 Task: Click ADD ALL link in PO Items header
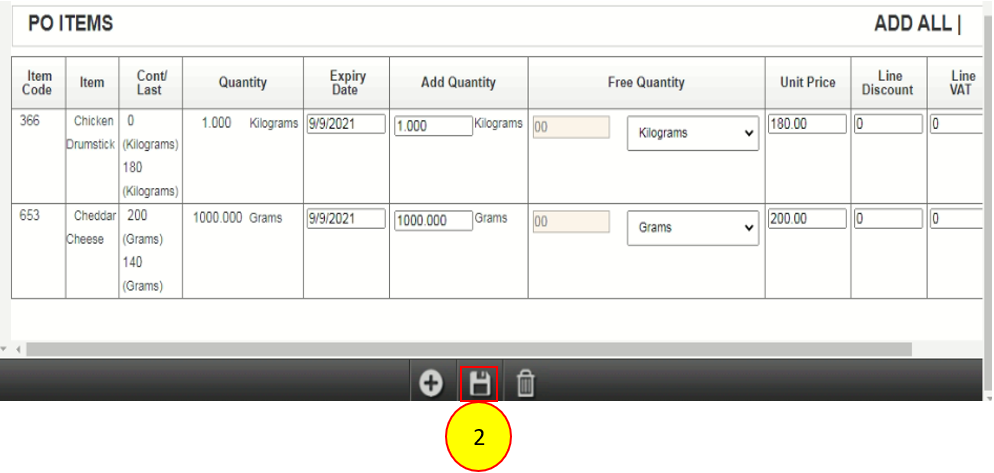(912, 24)
